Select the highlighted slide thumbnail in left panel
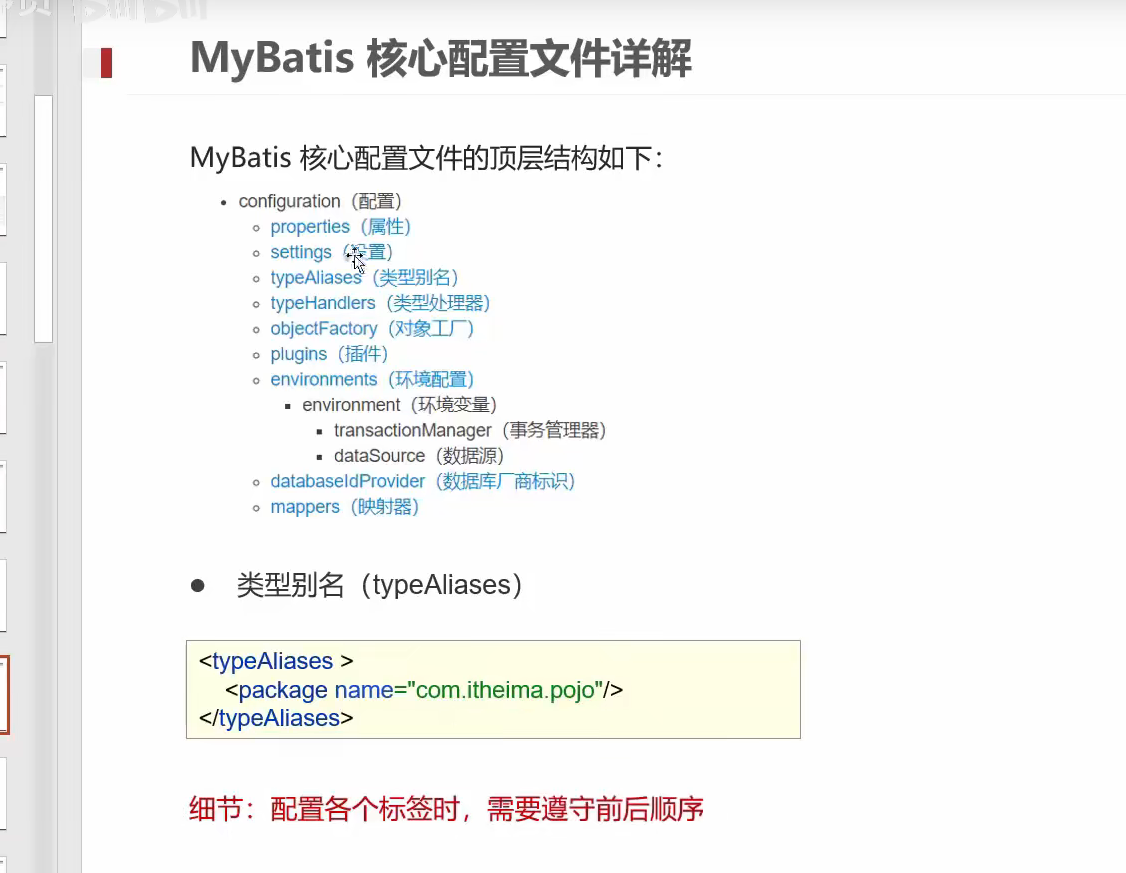Image resolution: width=1126 pixels, height=873 pixels. pyautogui.click(x=4, y=695)
